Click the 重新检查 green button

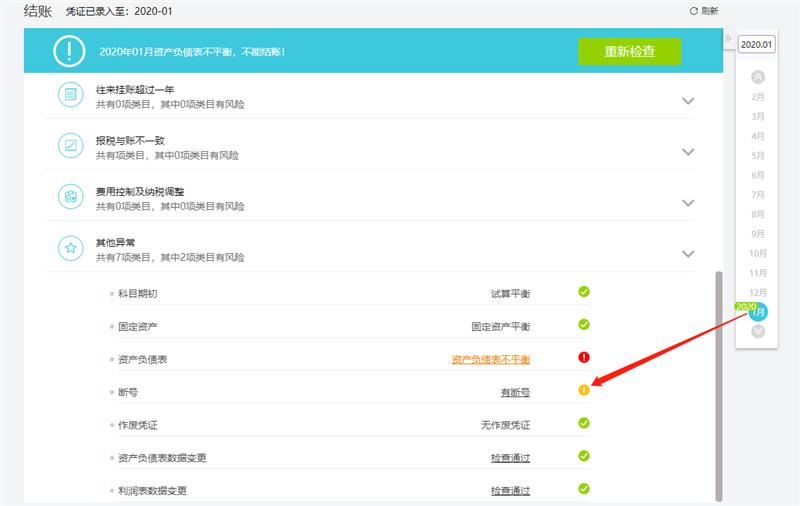[x=629, y=51]
